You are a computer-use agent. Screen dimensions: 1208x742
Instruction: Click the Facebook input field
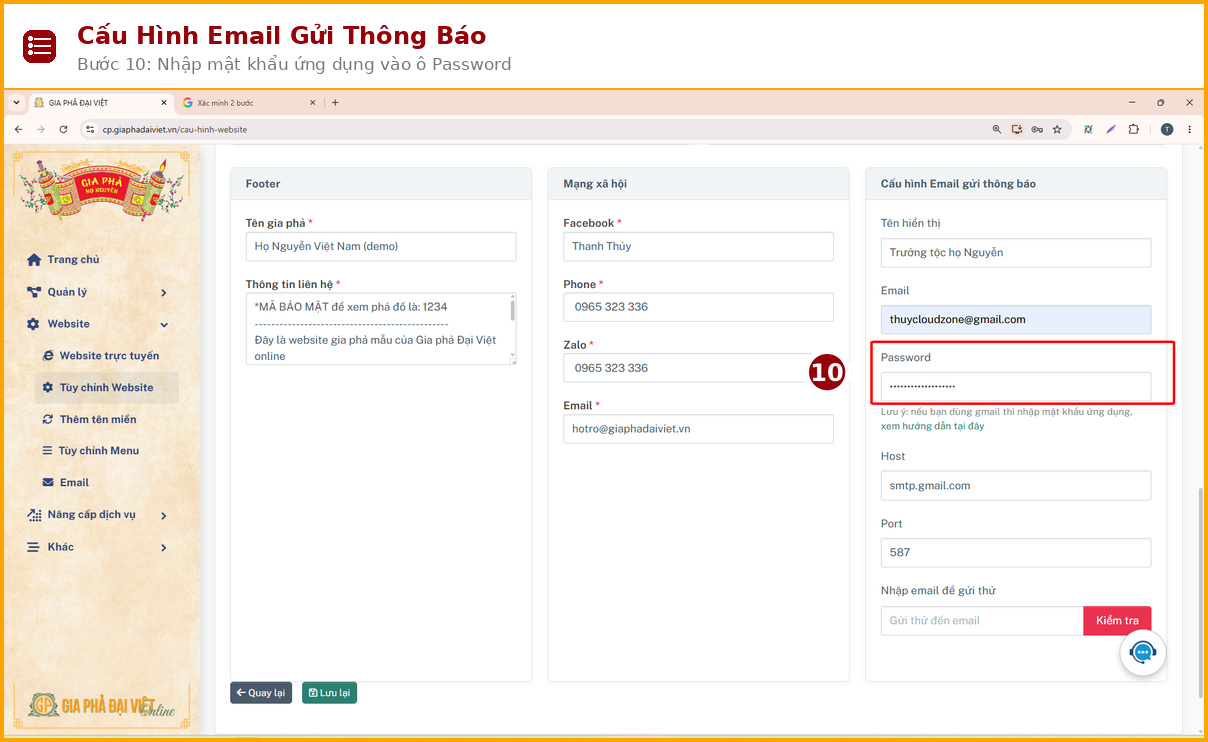[698, 246]
